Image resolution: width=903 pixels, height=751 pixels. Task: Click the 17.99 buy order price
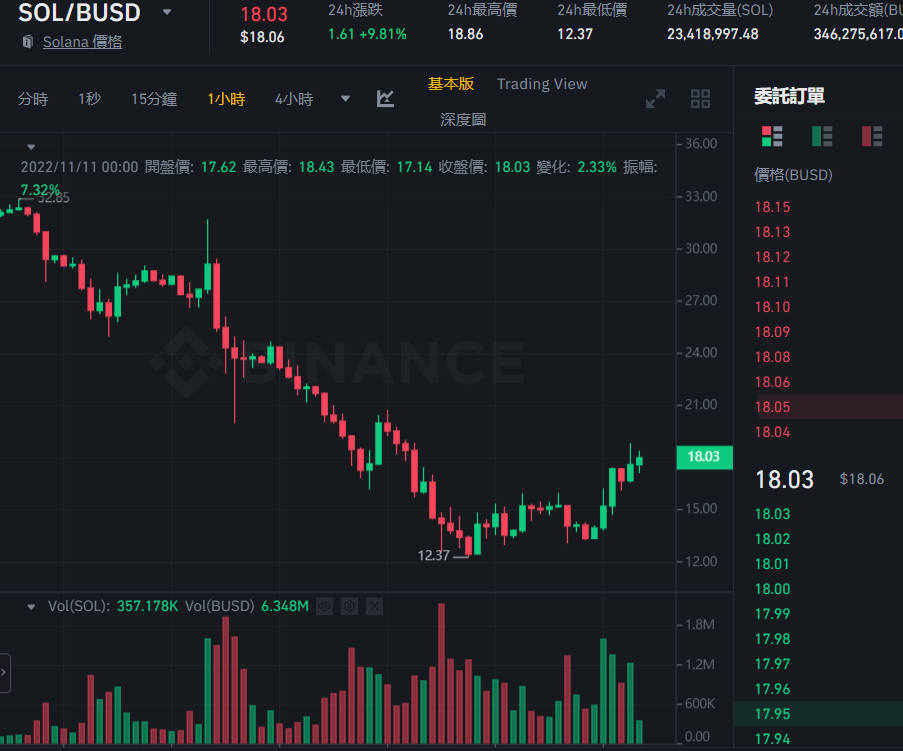772,614
